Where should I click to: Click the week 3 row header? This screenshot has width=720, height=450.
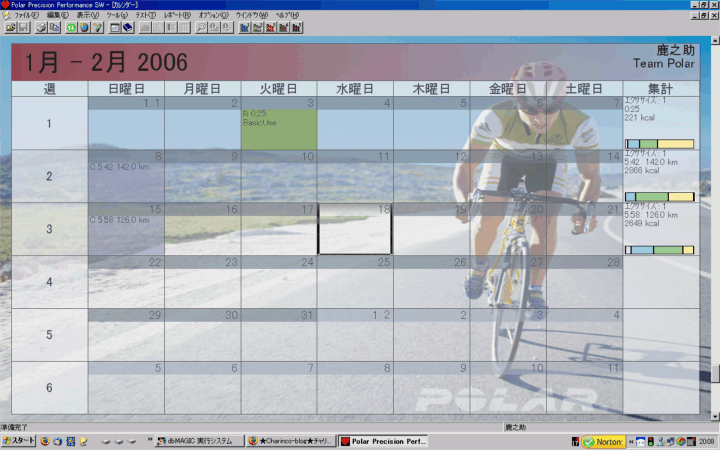click(x=49, y=230)
